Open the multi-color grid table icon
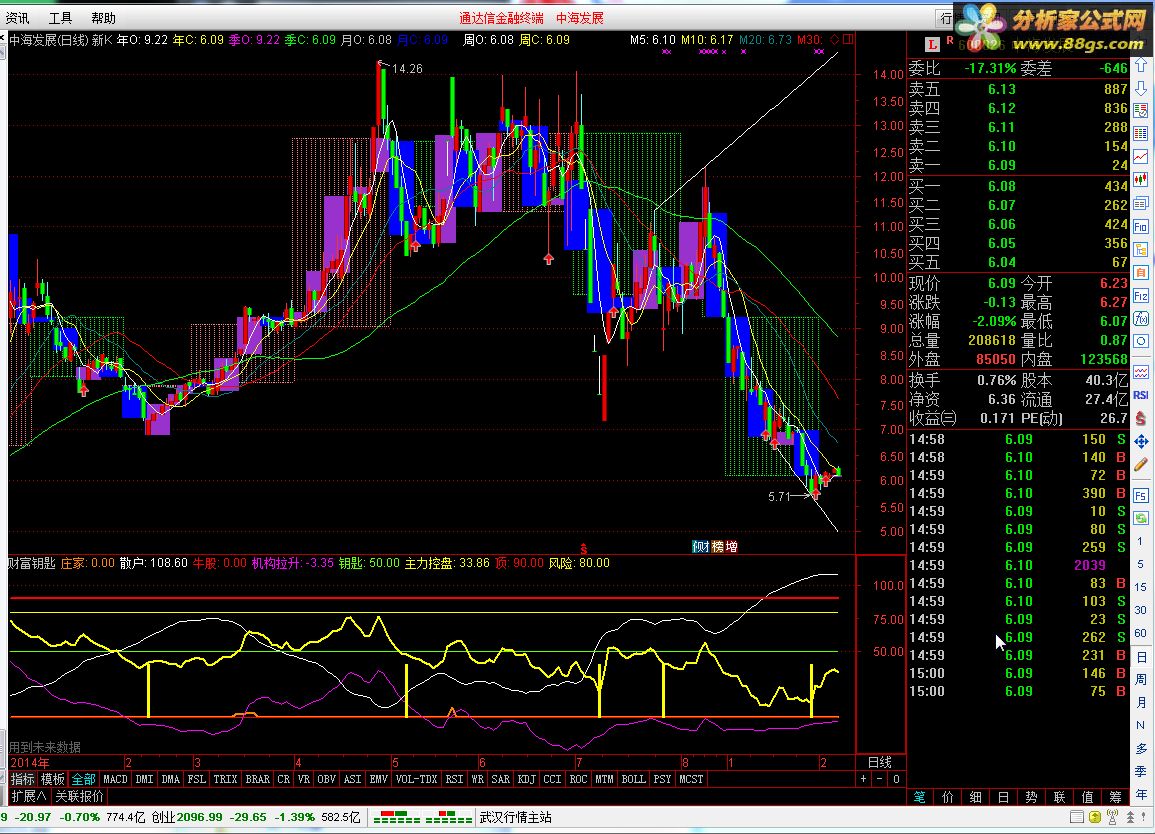The image size is (1155, 834). [x=1141, y=134]
